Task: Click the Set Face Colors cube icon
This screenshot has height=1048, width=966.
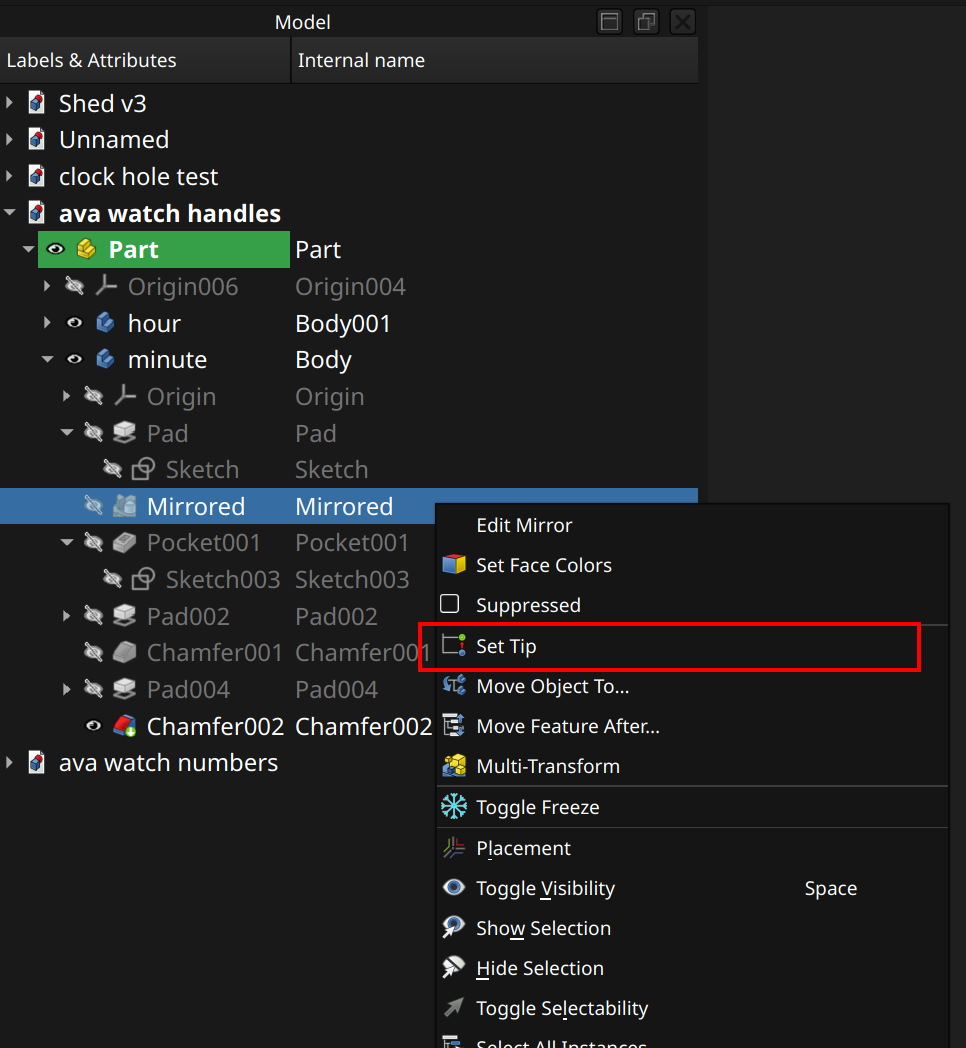Action: point(454,565)
